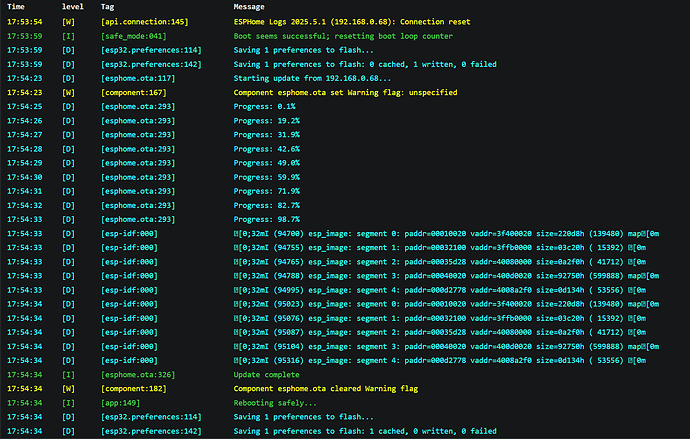Select the "Progress: 42.6%" line
Image resolution: width=690 pixels, height=439 pixels.
point(267,149)
